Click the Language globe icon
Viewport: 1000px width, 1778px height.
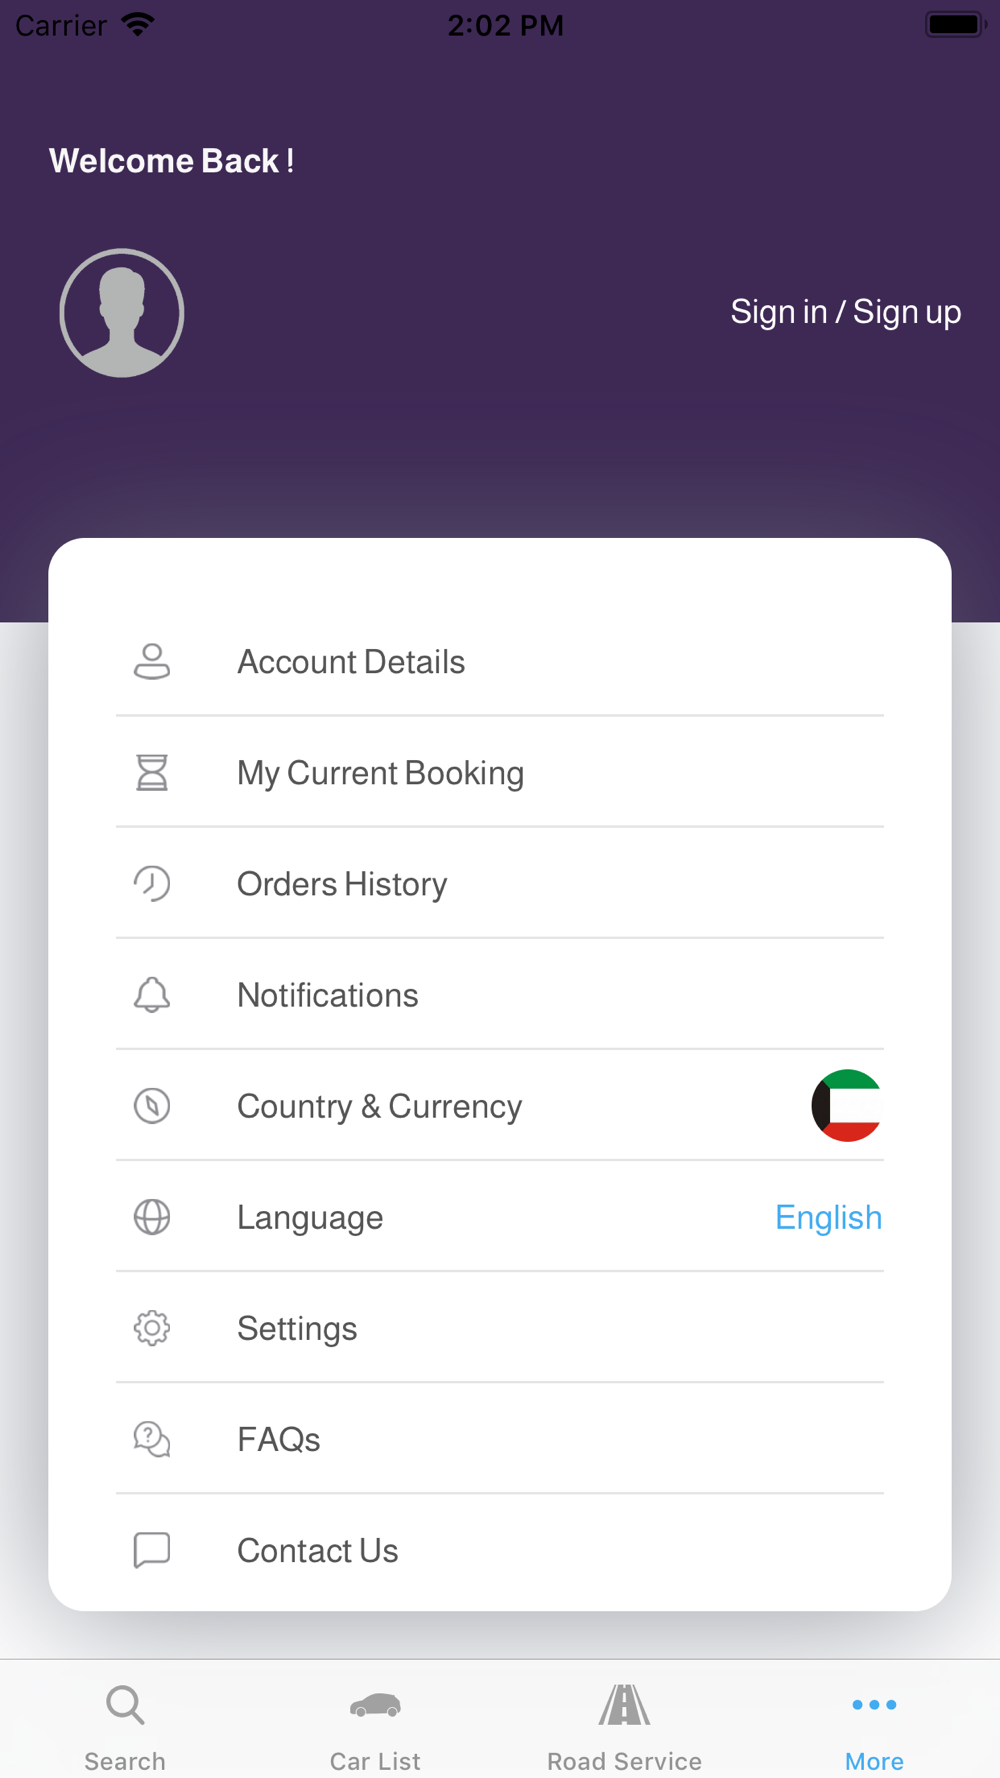pyautogui.click(x=152, y=1216)
